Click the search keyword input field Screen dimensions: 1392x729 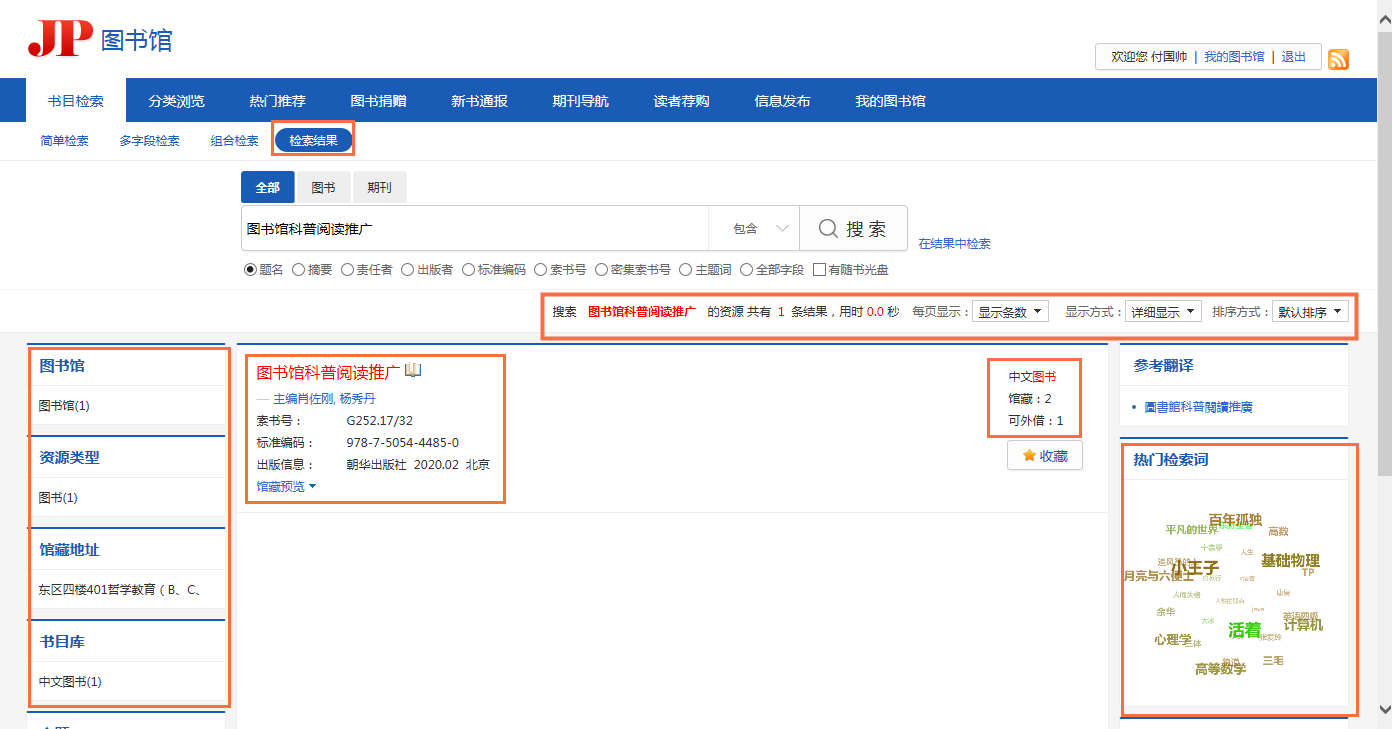(475, 229)
